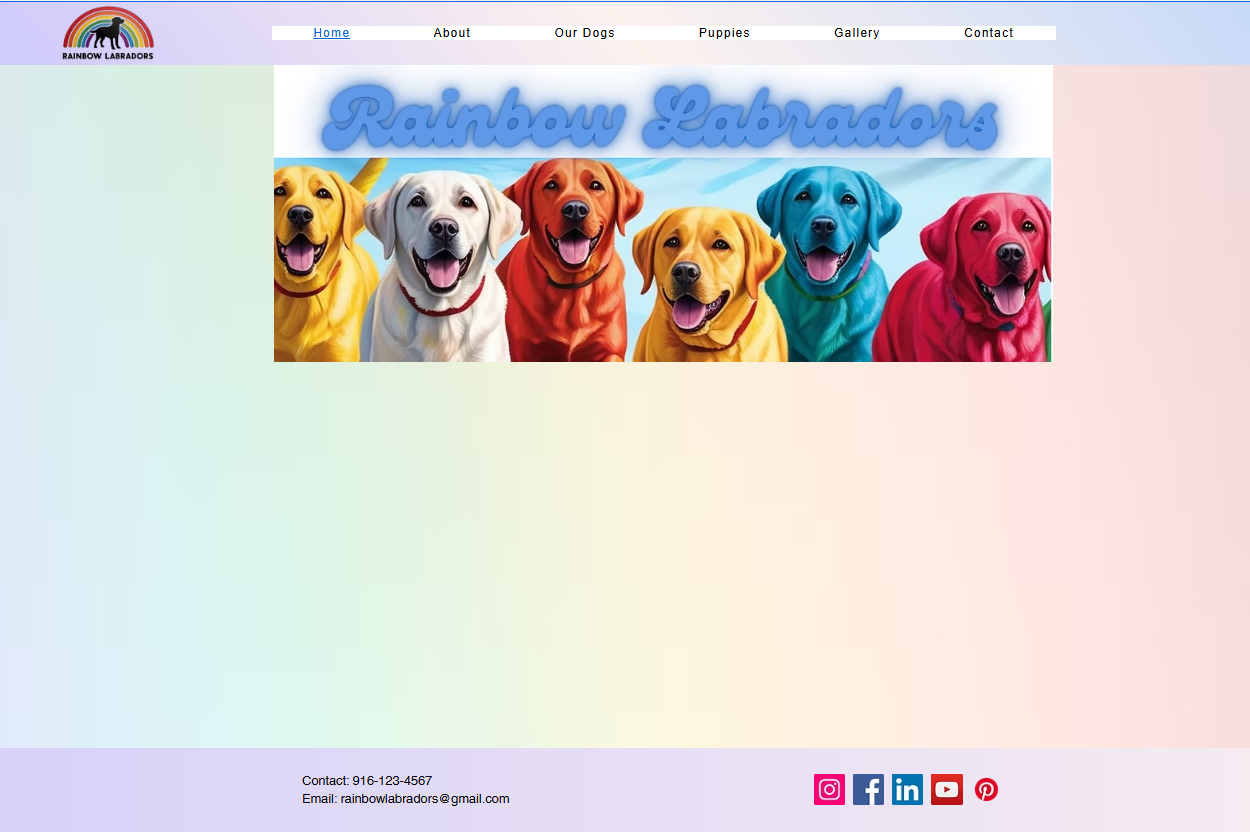Open the Pinterest page
Screen dimensions: 1250x836
[x=986, y=789]
